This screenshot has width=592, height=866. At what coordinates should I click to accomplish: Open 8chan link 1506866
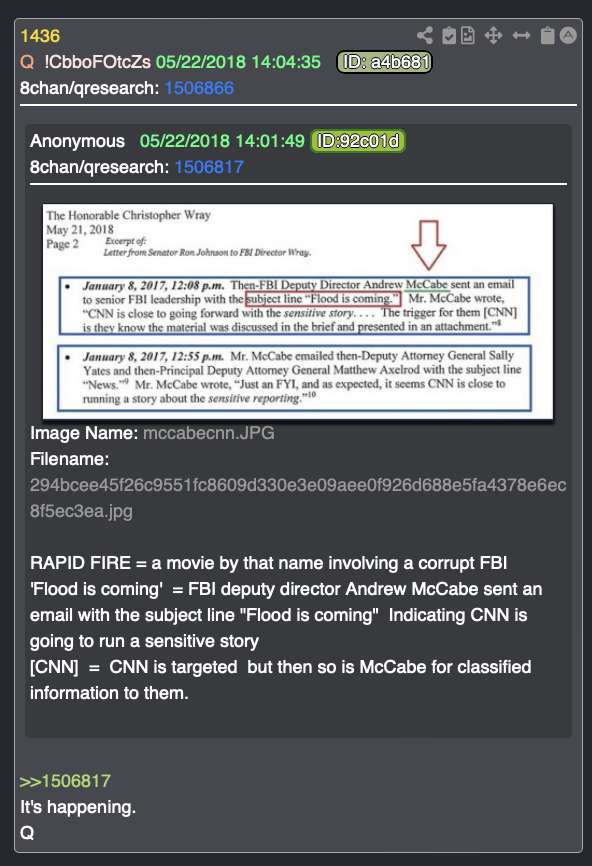pyautogui.click(x=199, y=88)
